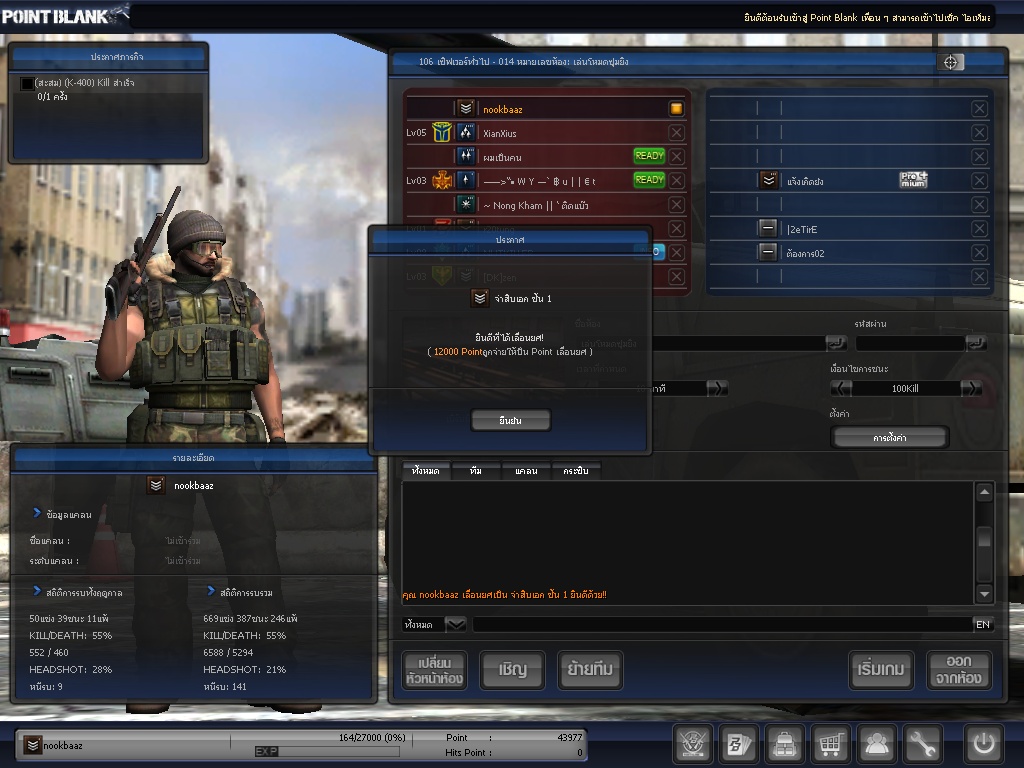1024x768 pixels.
Task: Click the rank chevron icon in ประกาศ dialog
Action: 480,298
